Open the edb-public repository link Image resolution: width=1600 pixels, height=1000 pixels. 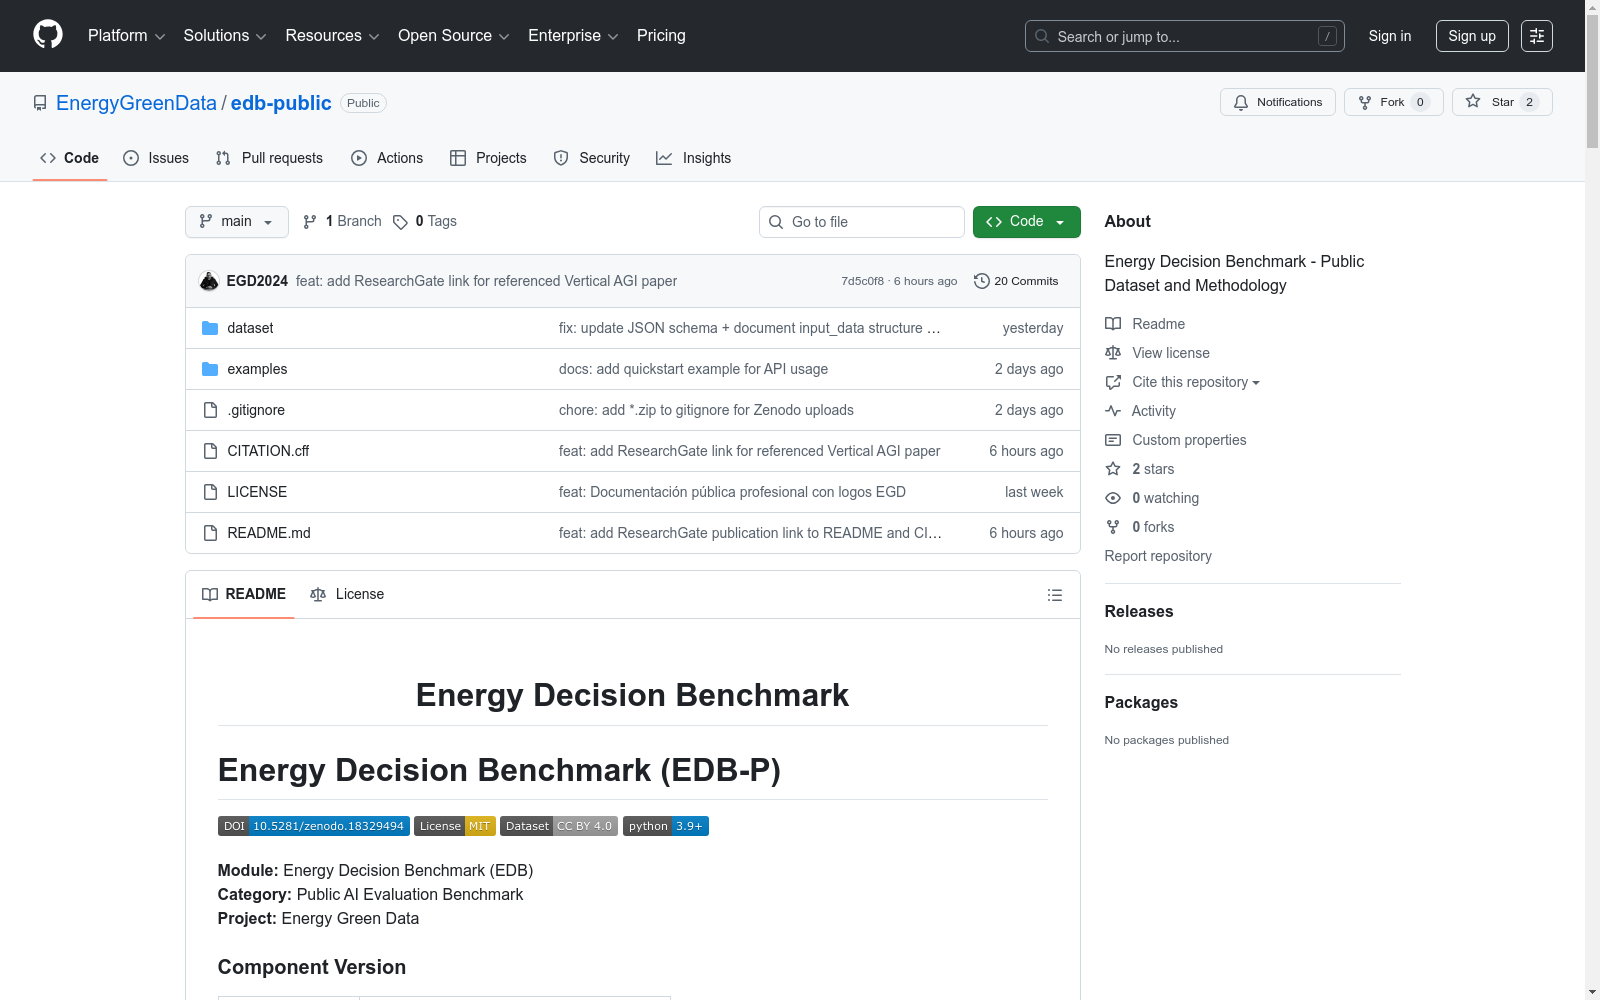(281, 103)
